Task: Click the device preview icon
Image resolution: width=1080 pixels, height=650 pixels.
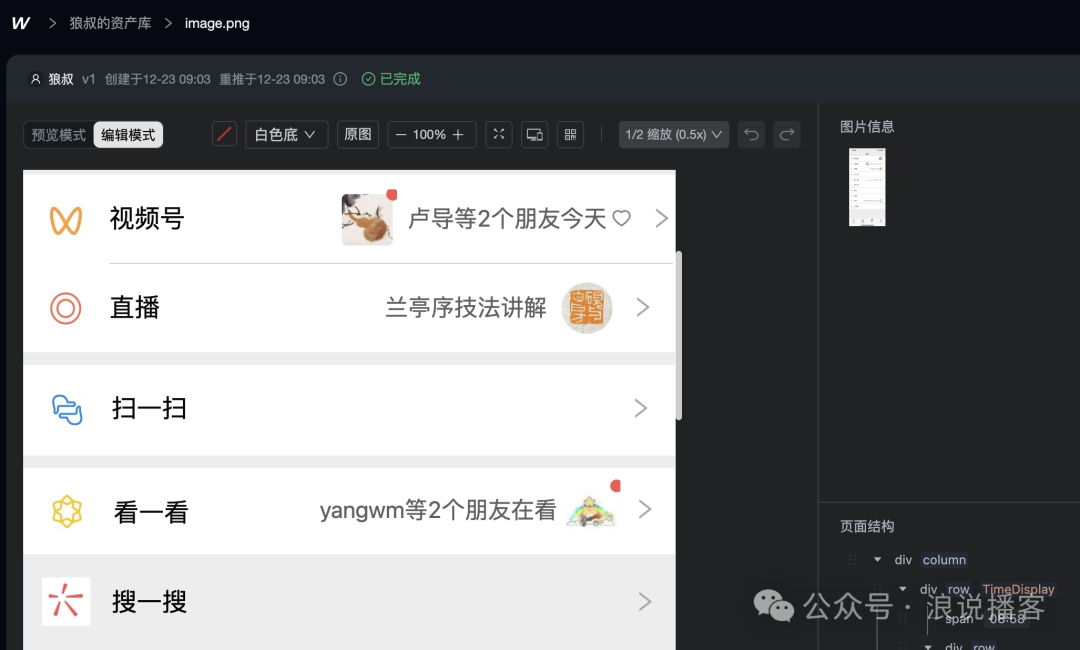Action: 534,134
